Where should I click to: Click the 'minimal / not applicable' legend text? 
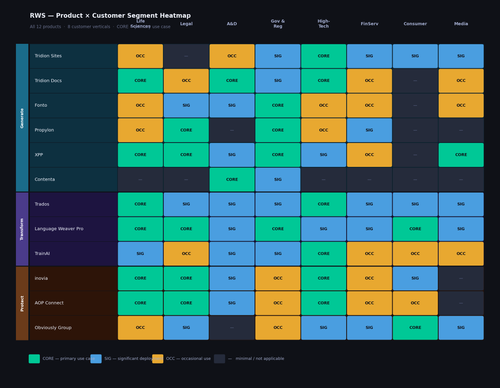point(260,359)
